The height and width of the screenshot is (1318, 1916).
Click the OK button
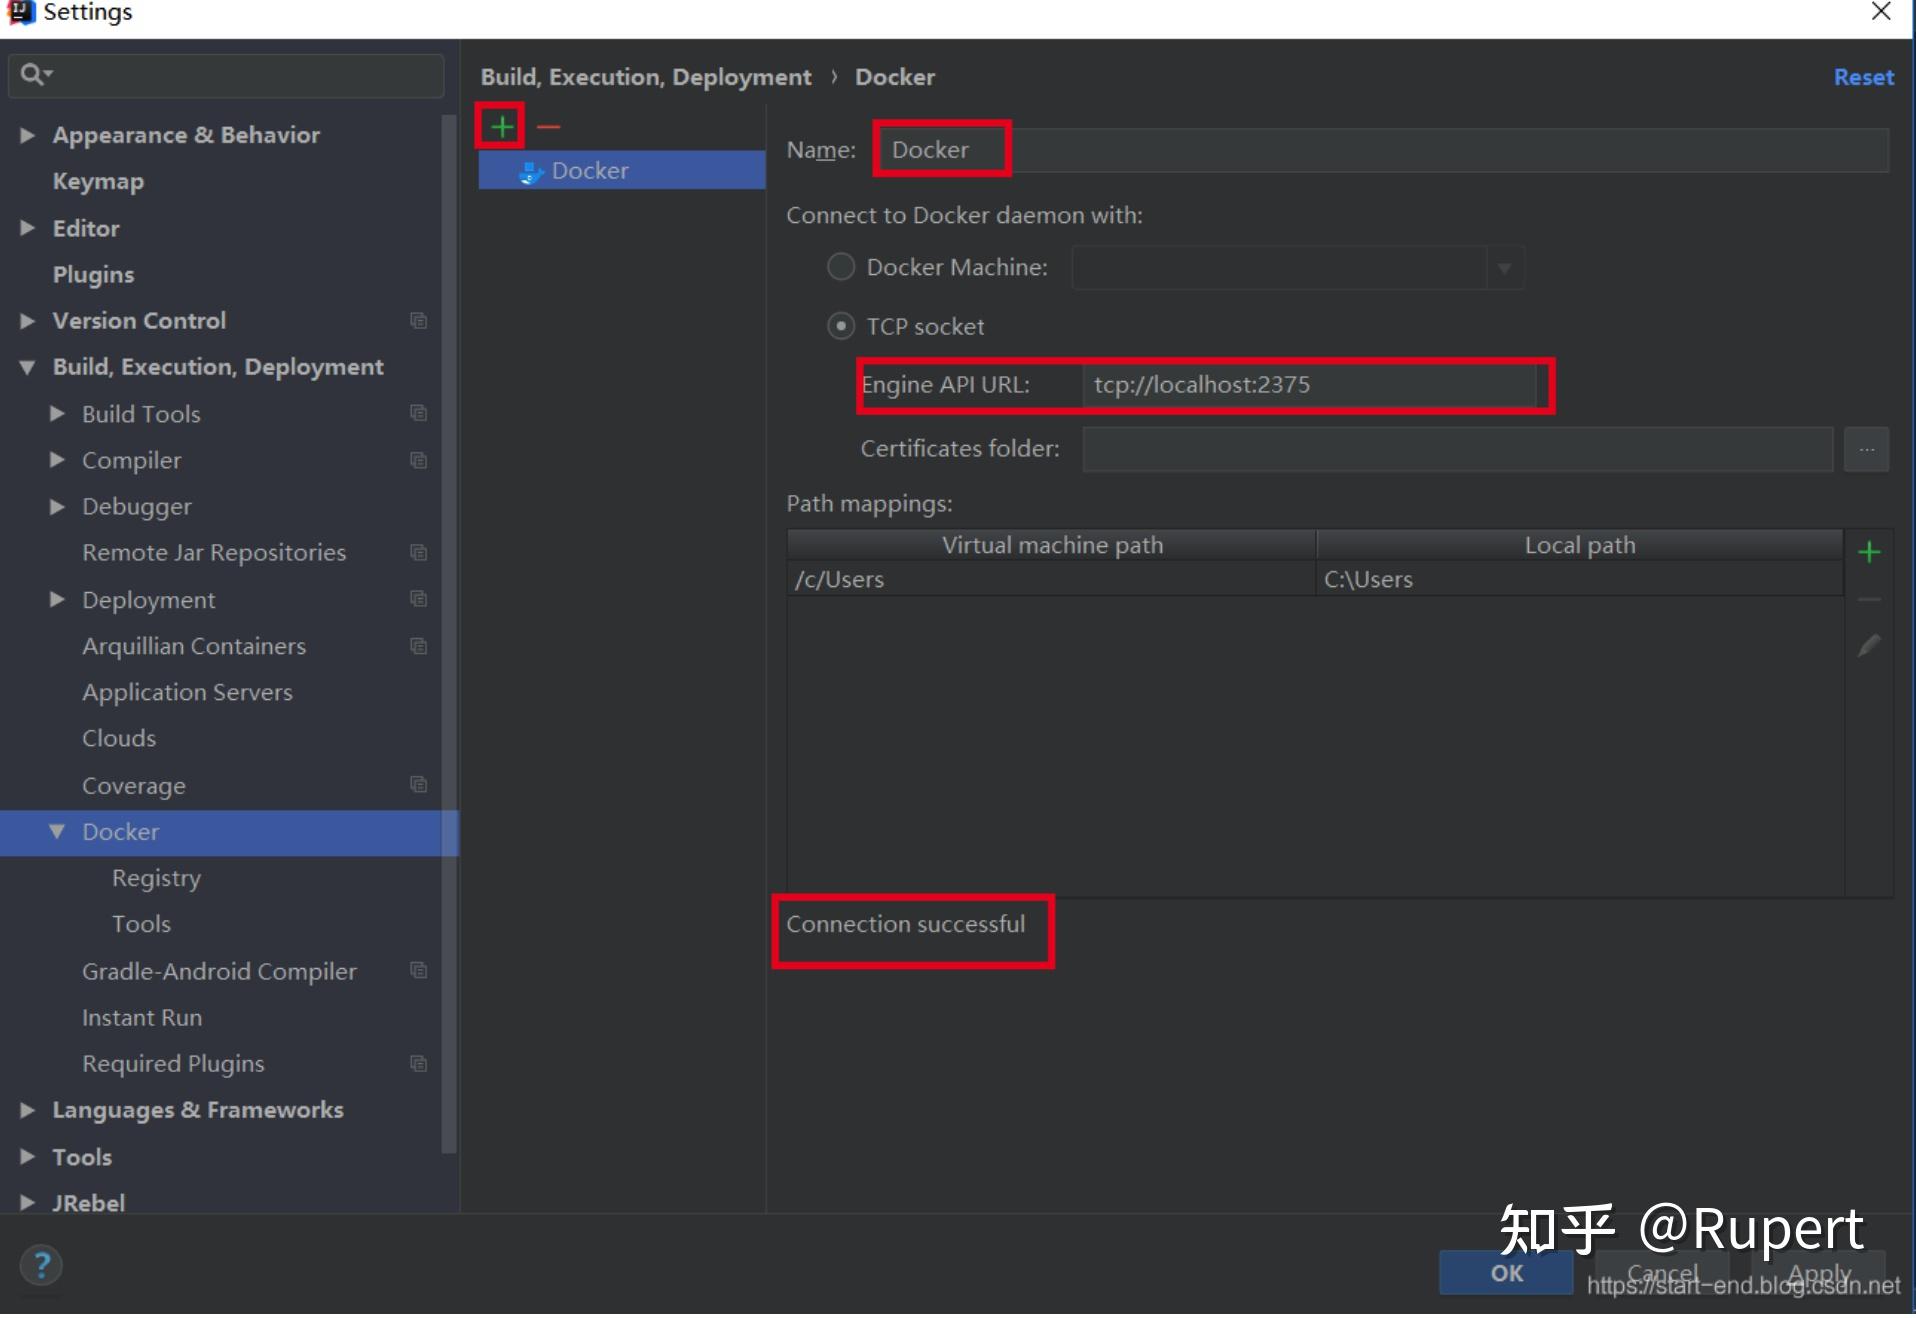[x=1506, y=1274]
